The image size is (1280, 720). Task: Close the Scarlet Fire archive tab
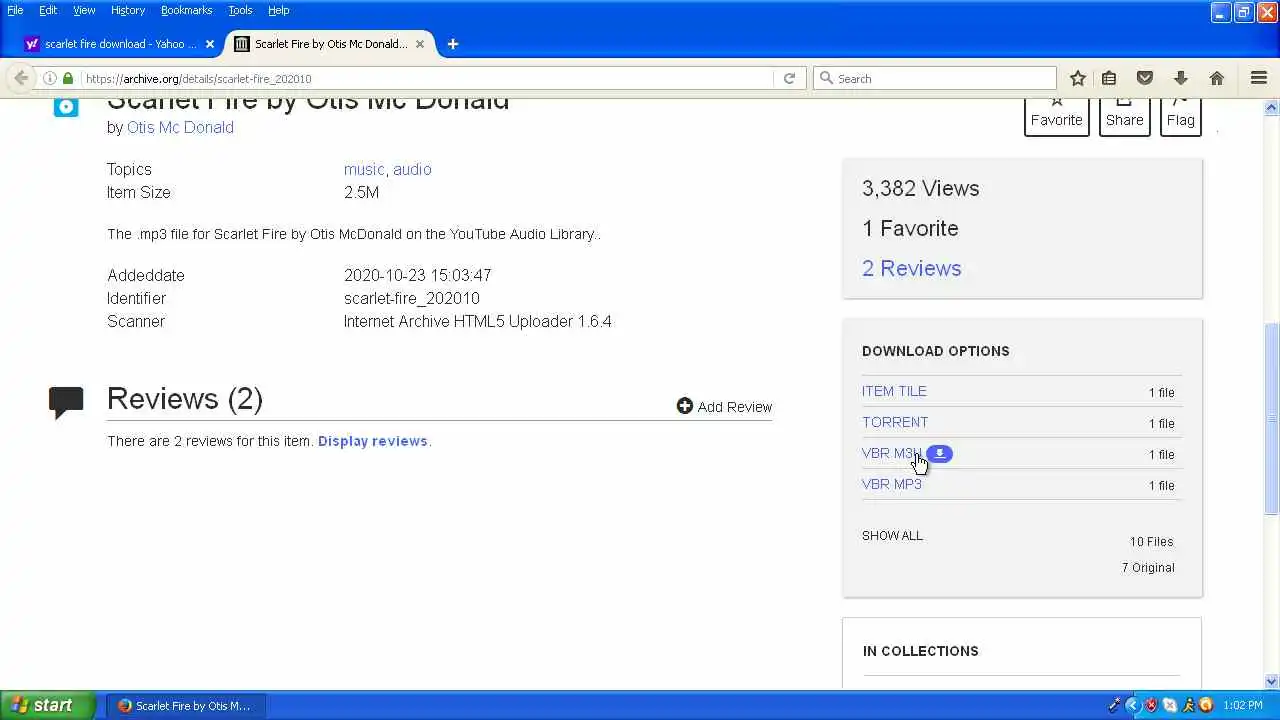tap(420, 44)
